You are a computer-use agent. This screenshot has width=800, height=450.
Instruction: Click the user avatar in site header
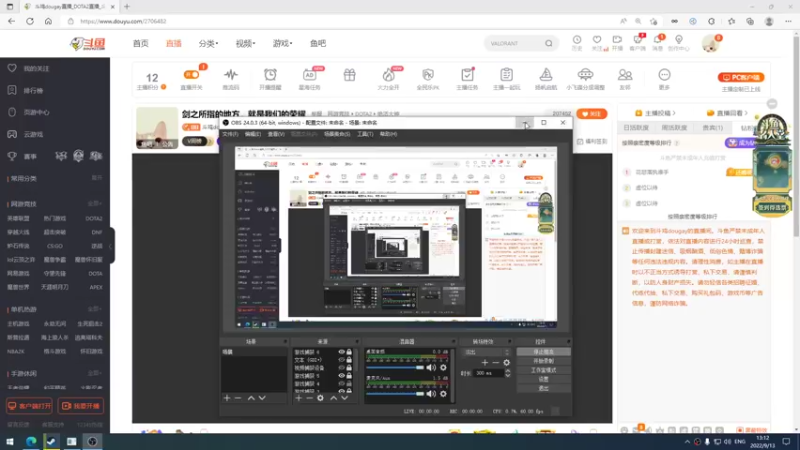tap(710, 44)
